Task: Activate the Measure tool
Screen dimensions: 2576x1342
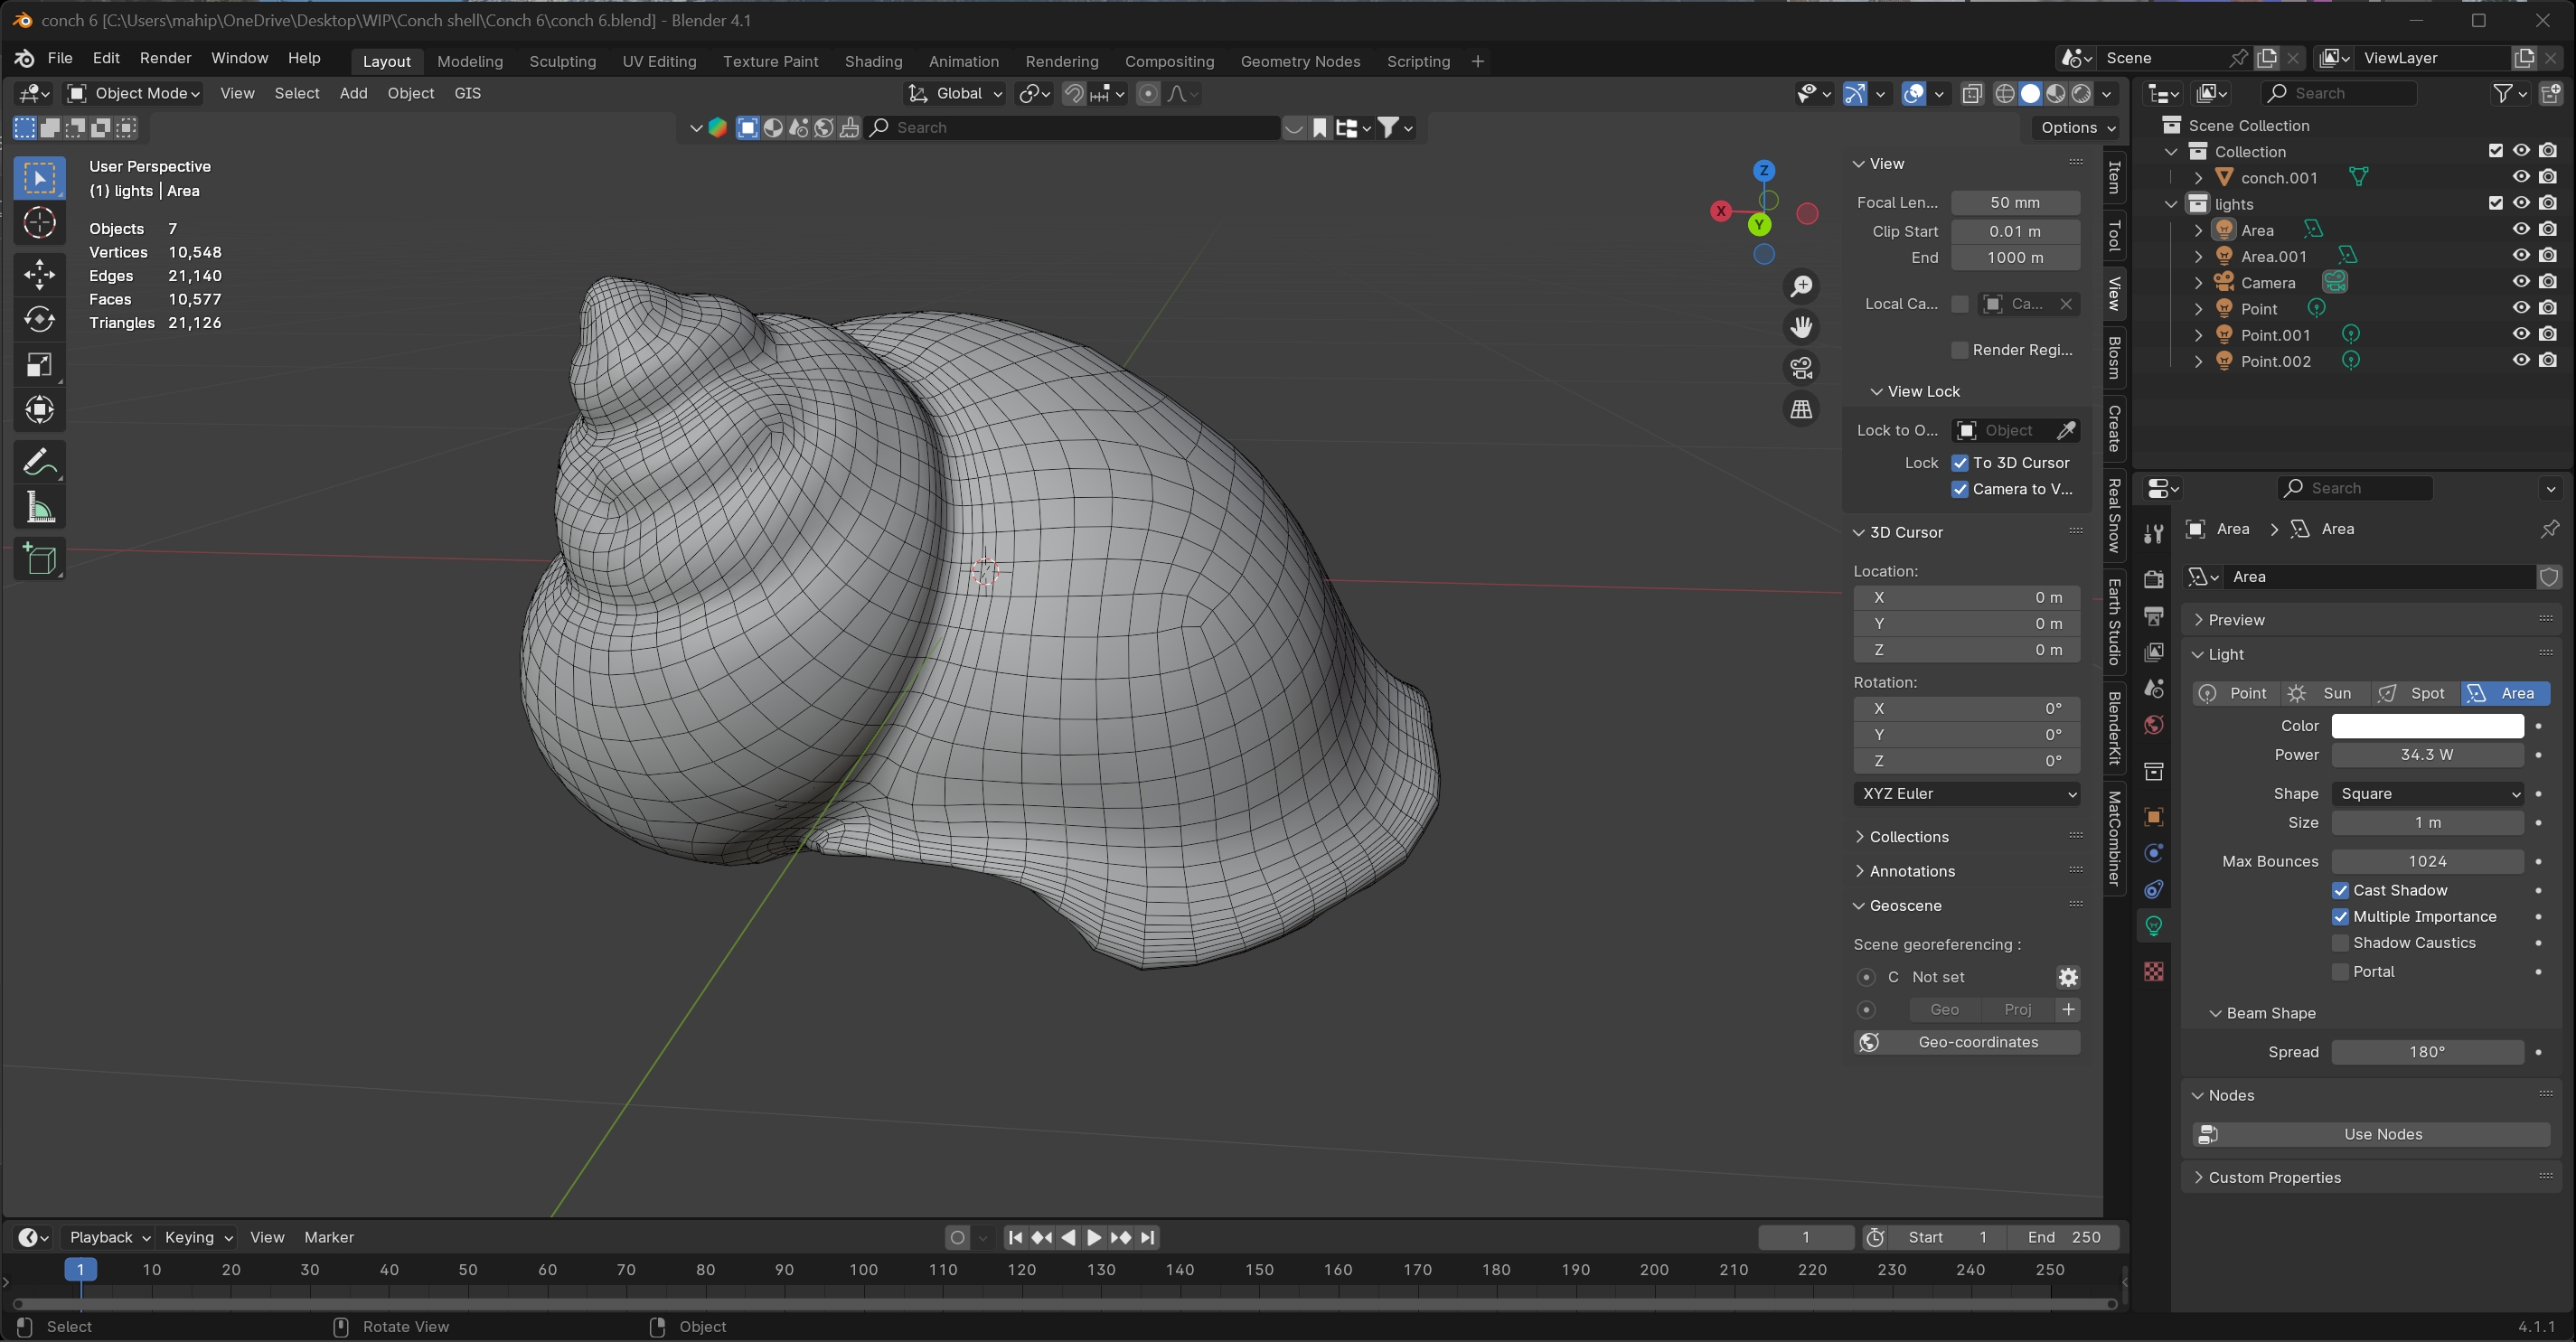Action: pos(39,508)
